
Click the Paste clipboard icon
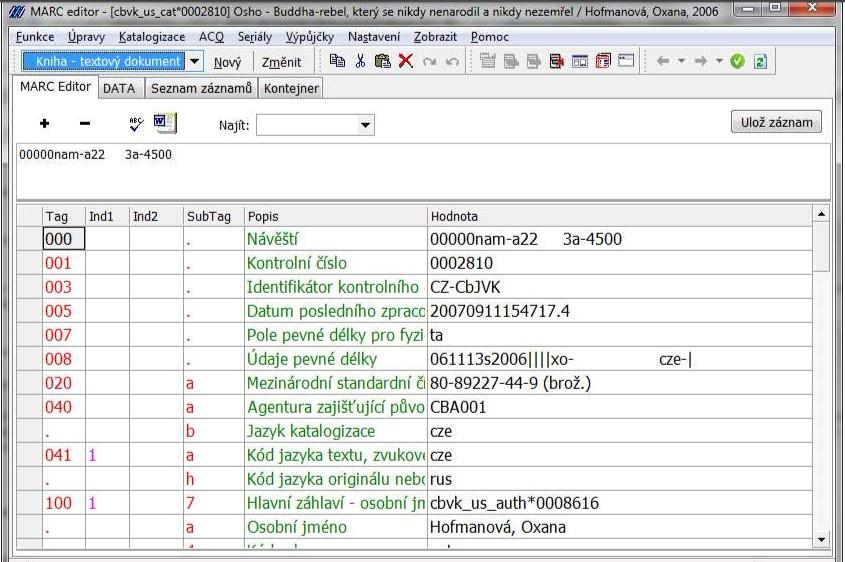[383, 61]
